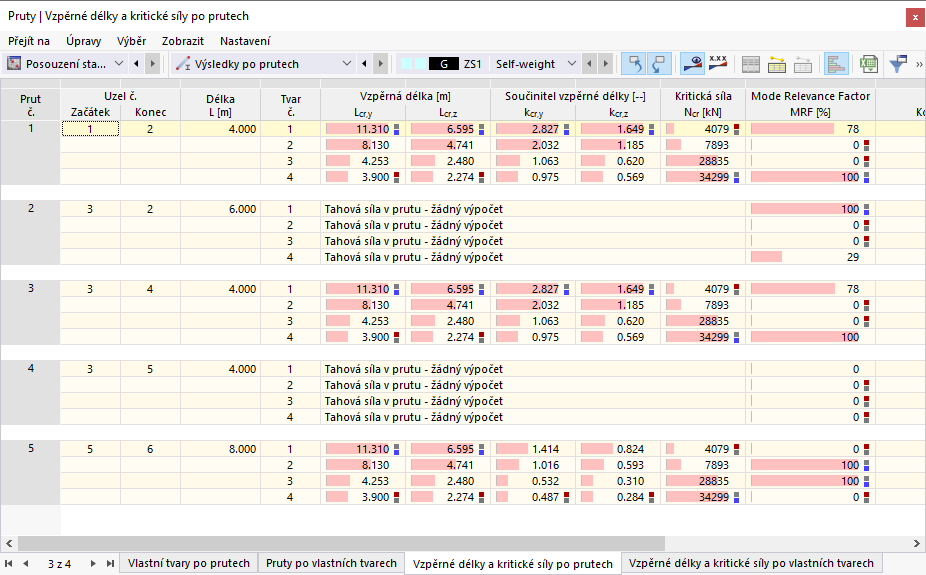Click Prut 3 row header

[x=30, y=312]
